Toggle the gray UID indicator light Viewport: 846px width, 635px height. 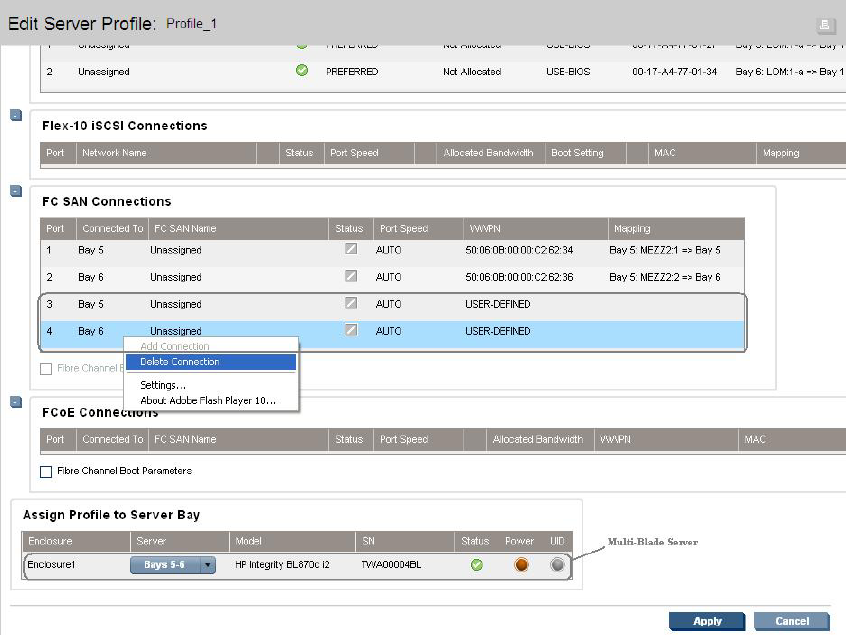click(x=557, y=565)
